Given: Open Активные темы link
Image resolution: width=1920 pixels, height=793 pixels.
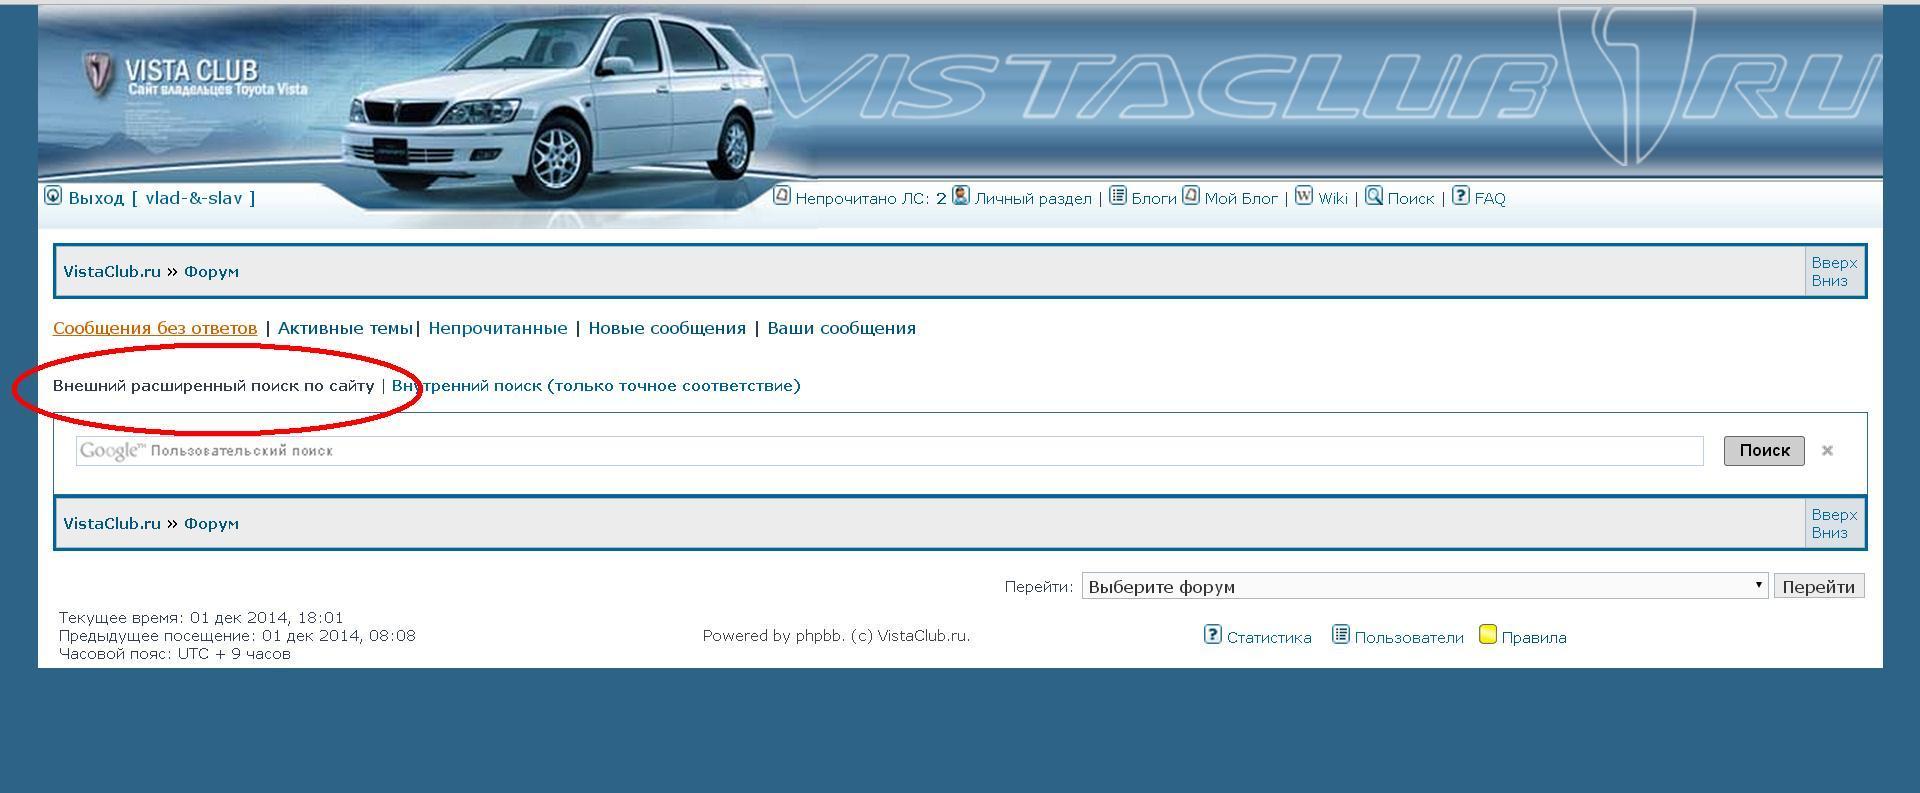Looking at the screenshot, I should tap(345, 328).
